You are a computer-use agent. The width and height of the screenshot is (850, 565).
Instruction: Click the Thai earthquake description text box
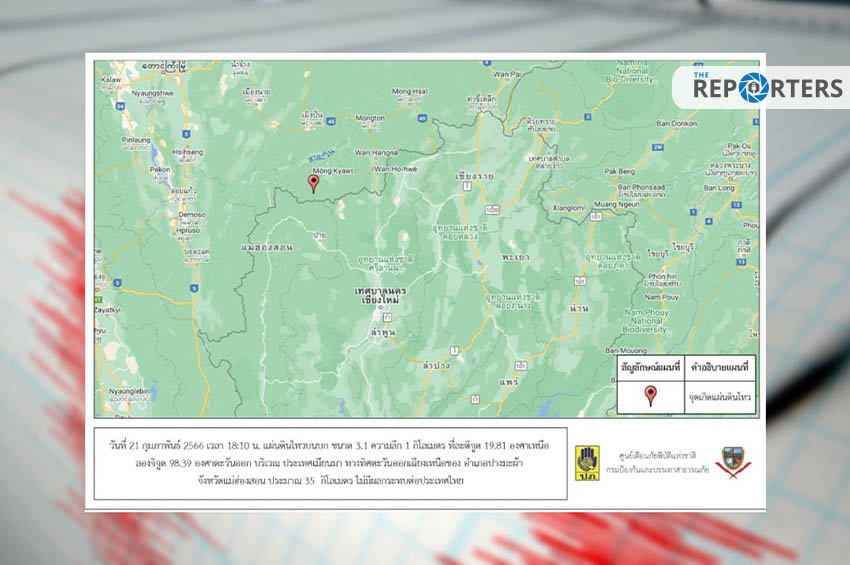330,463
